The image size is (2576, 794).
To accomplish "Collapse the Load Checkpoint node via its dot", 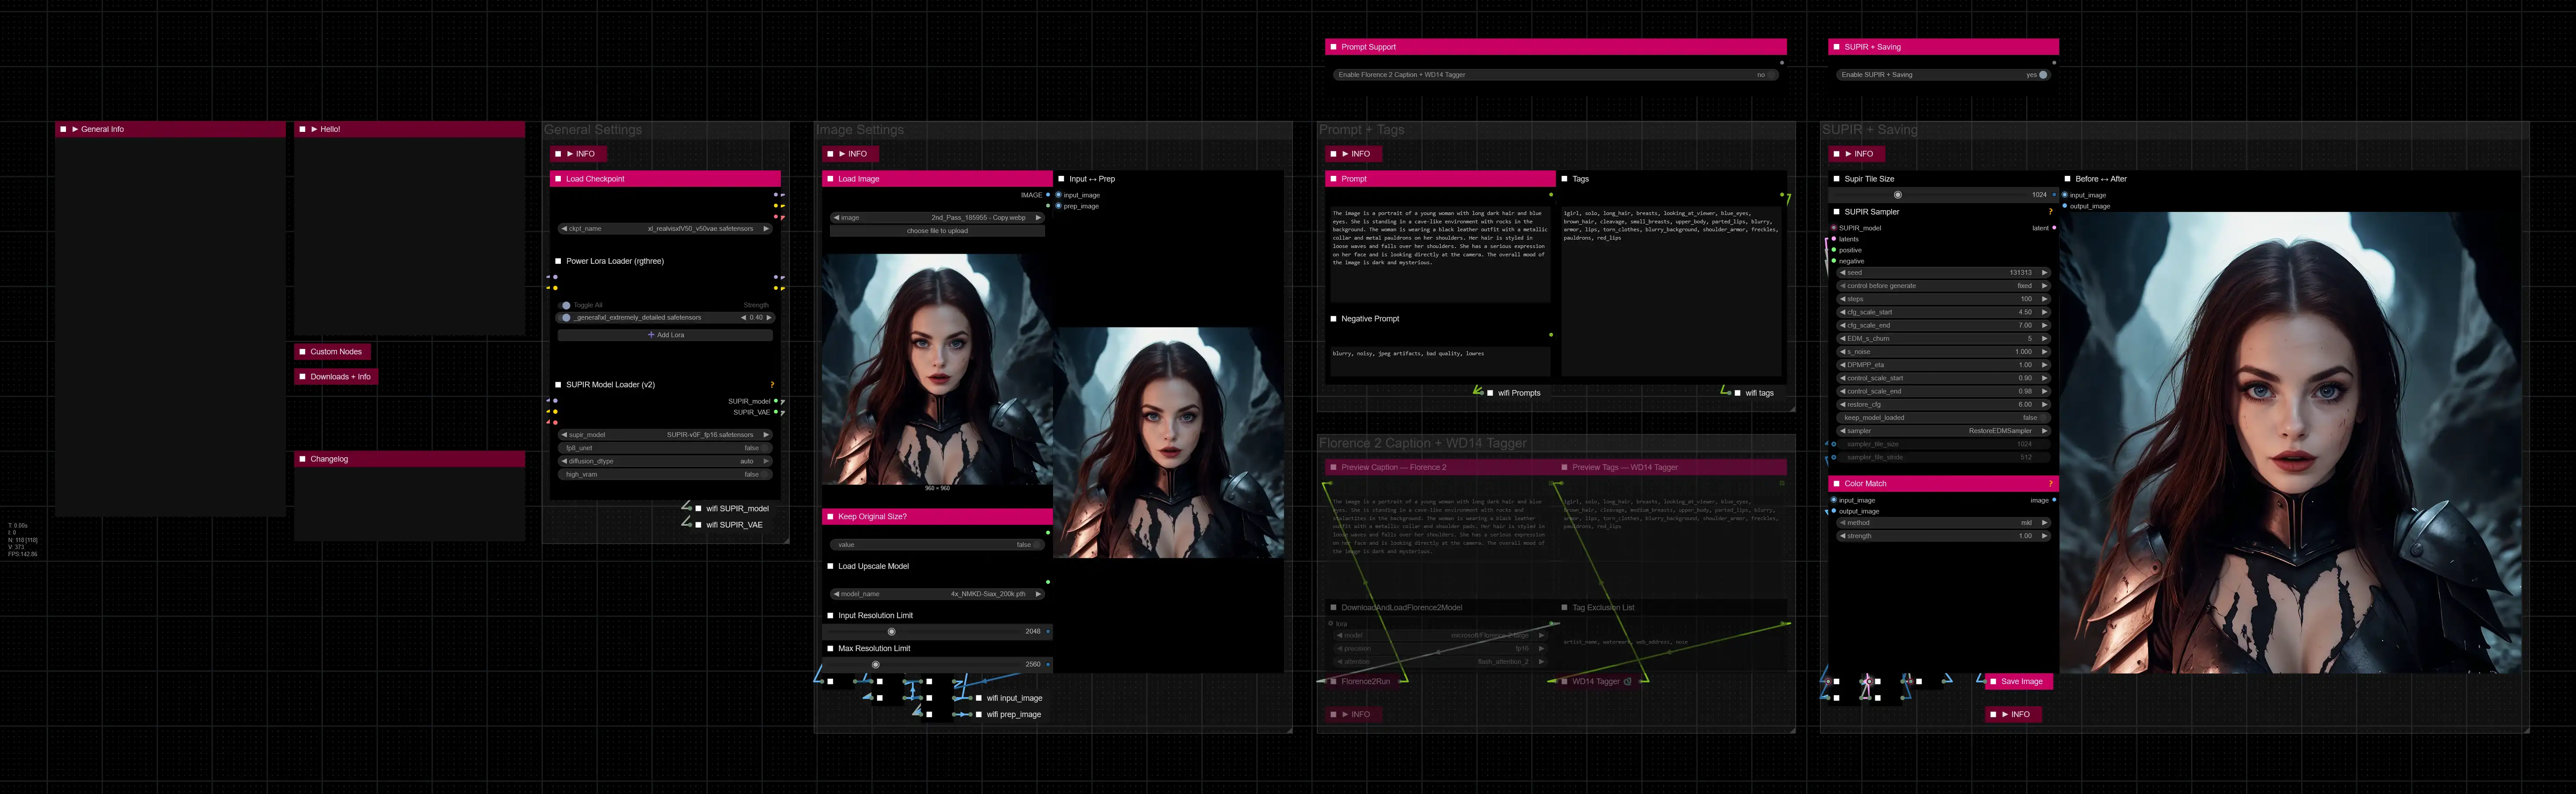I will 558,179.
